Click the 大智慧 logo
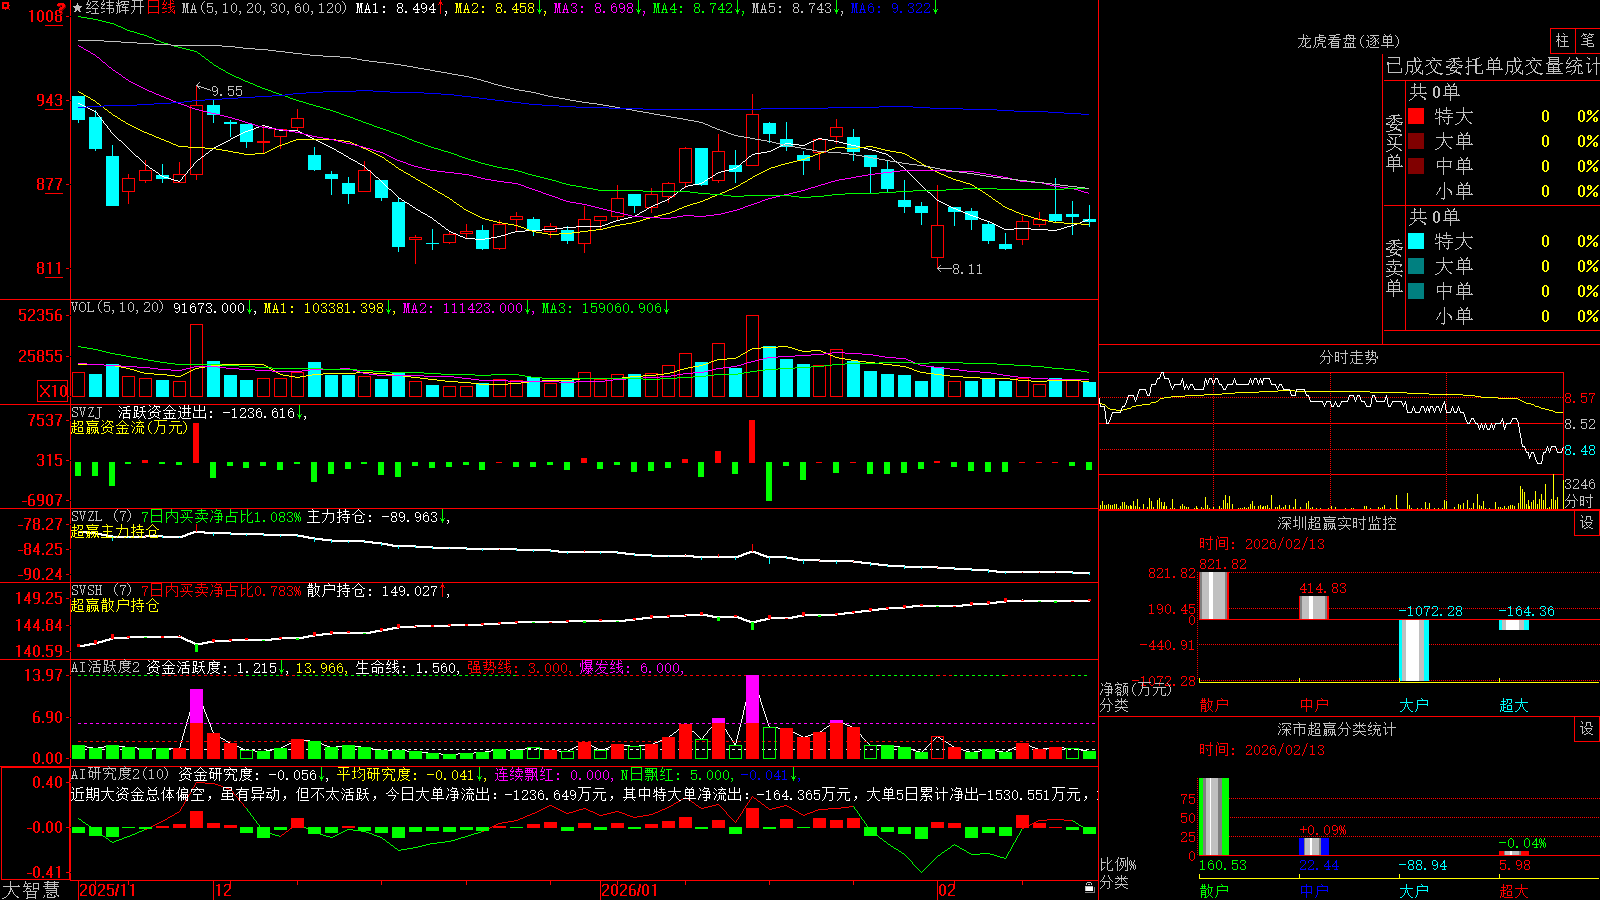 [x=31, y=890]
